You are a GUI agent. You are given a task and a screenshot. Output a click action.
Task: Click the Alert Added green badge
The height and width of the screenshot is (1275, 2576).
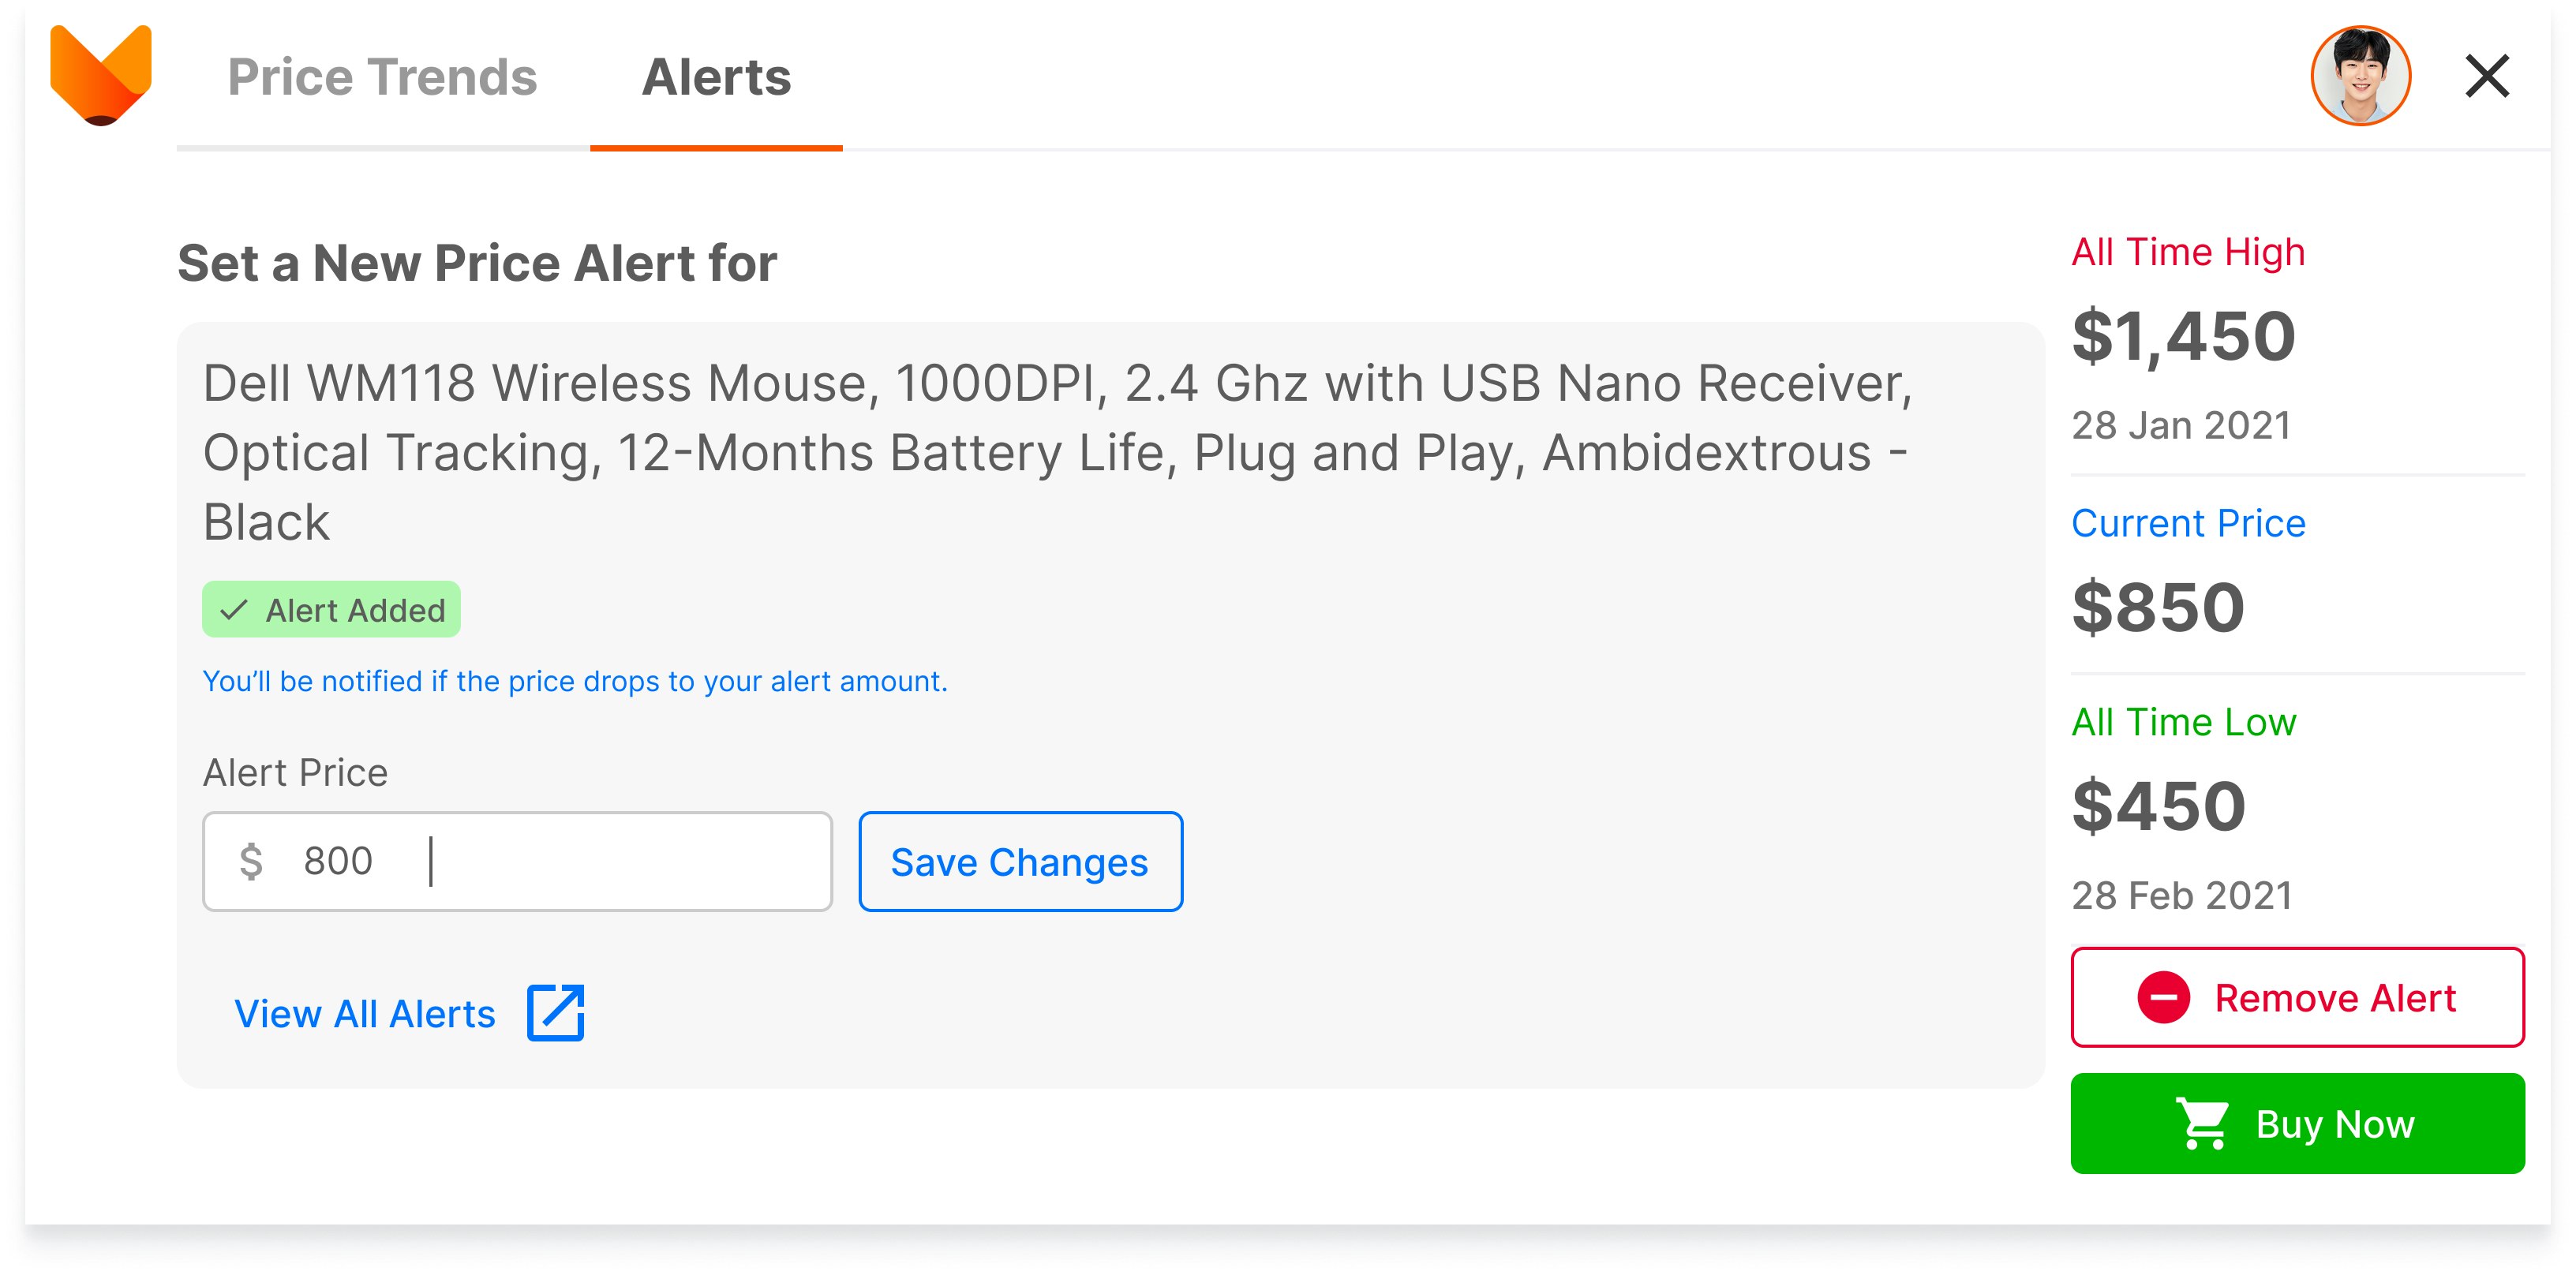point(331,609)
